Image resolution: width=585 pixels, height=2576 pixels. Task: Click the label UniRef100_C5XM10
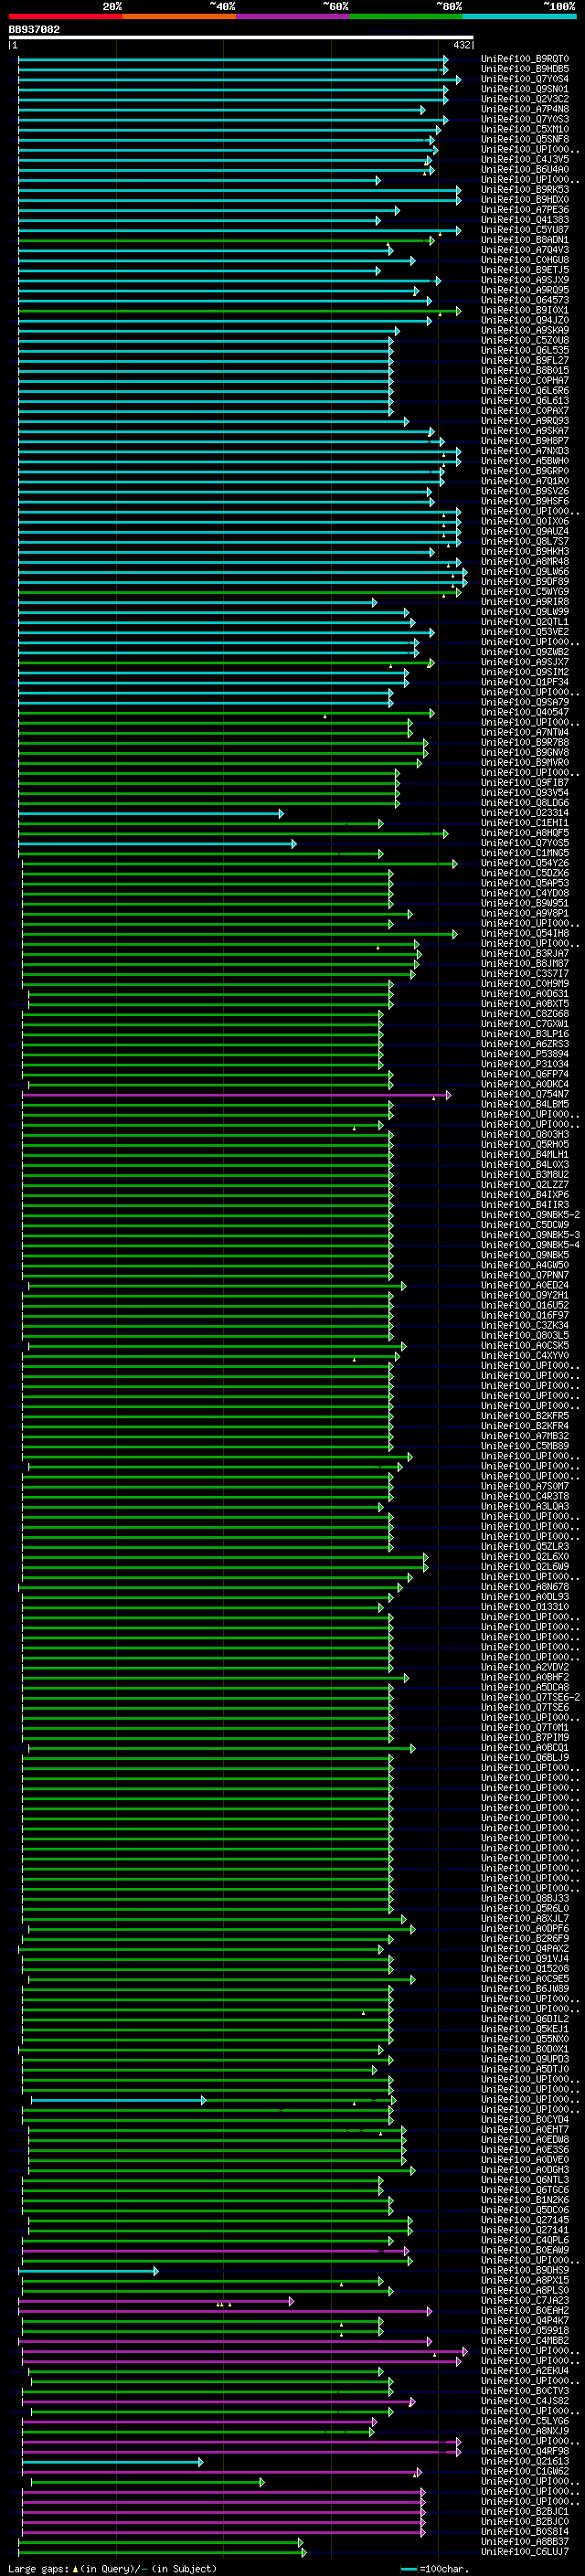[x=525, y=129]
